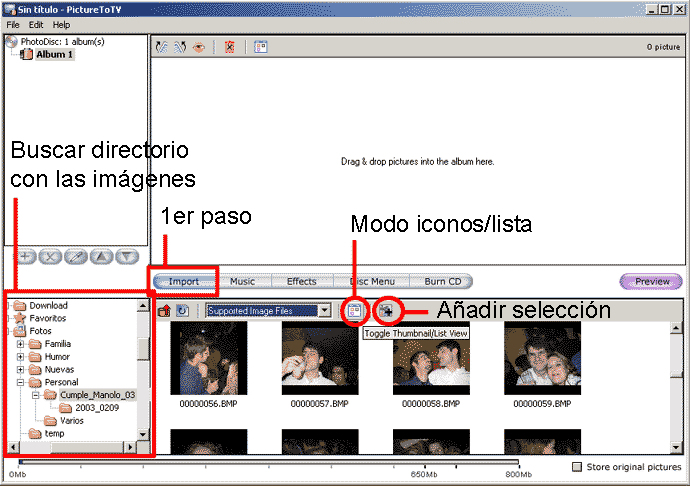Click the Varios folder icon
Screen dimensions: 690x486
[x=50, y=421]
